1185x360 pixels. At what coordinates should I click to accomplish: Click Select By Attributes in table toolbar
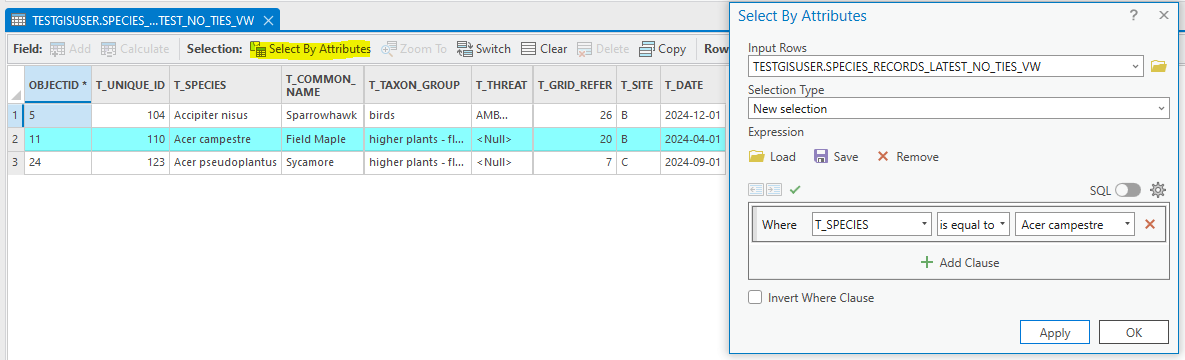311,48
